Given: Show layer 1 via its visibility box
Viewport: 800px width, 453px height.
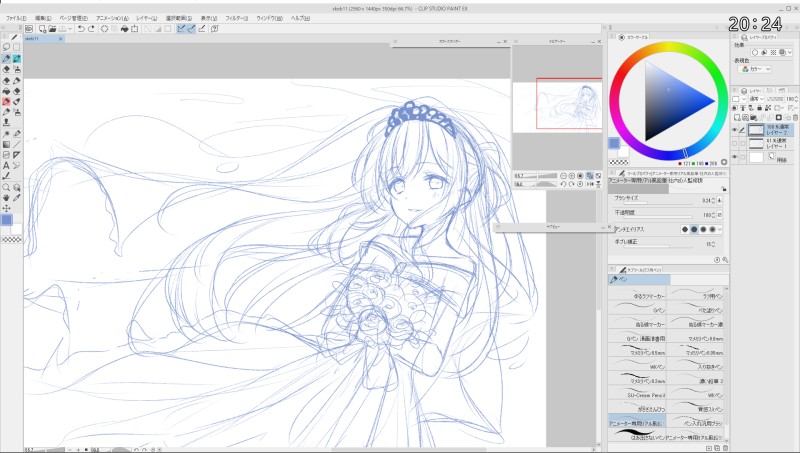Looking at the screenshot, I should pyautogui.click(x=735, y=144).
